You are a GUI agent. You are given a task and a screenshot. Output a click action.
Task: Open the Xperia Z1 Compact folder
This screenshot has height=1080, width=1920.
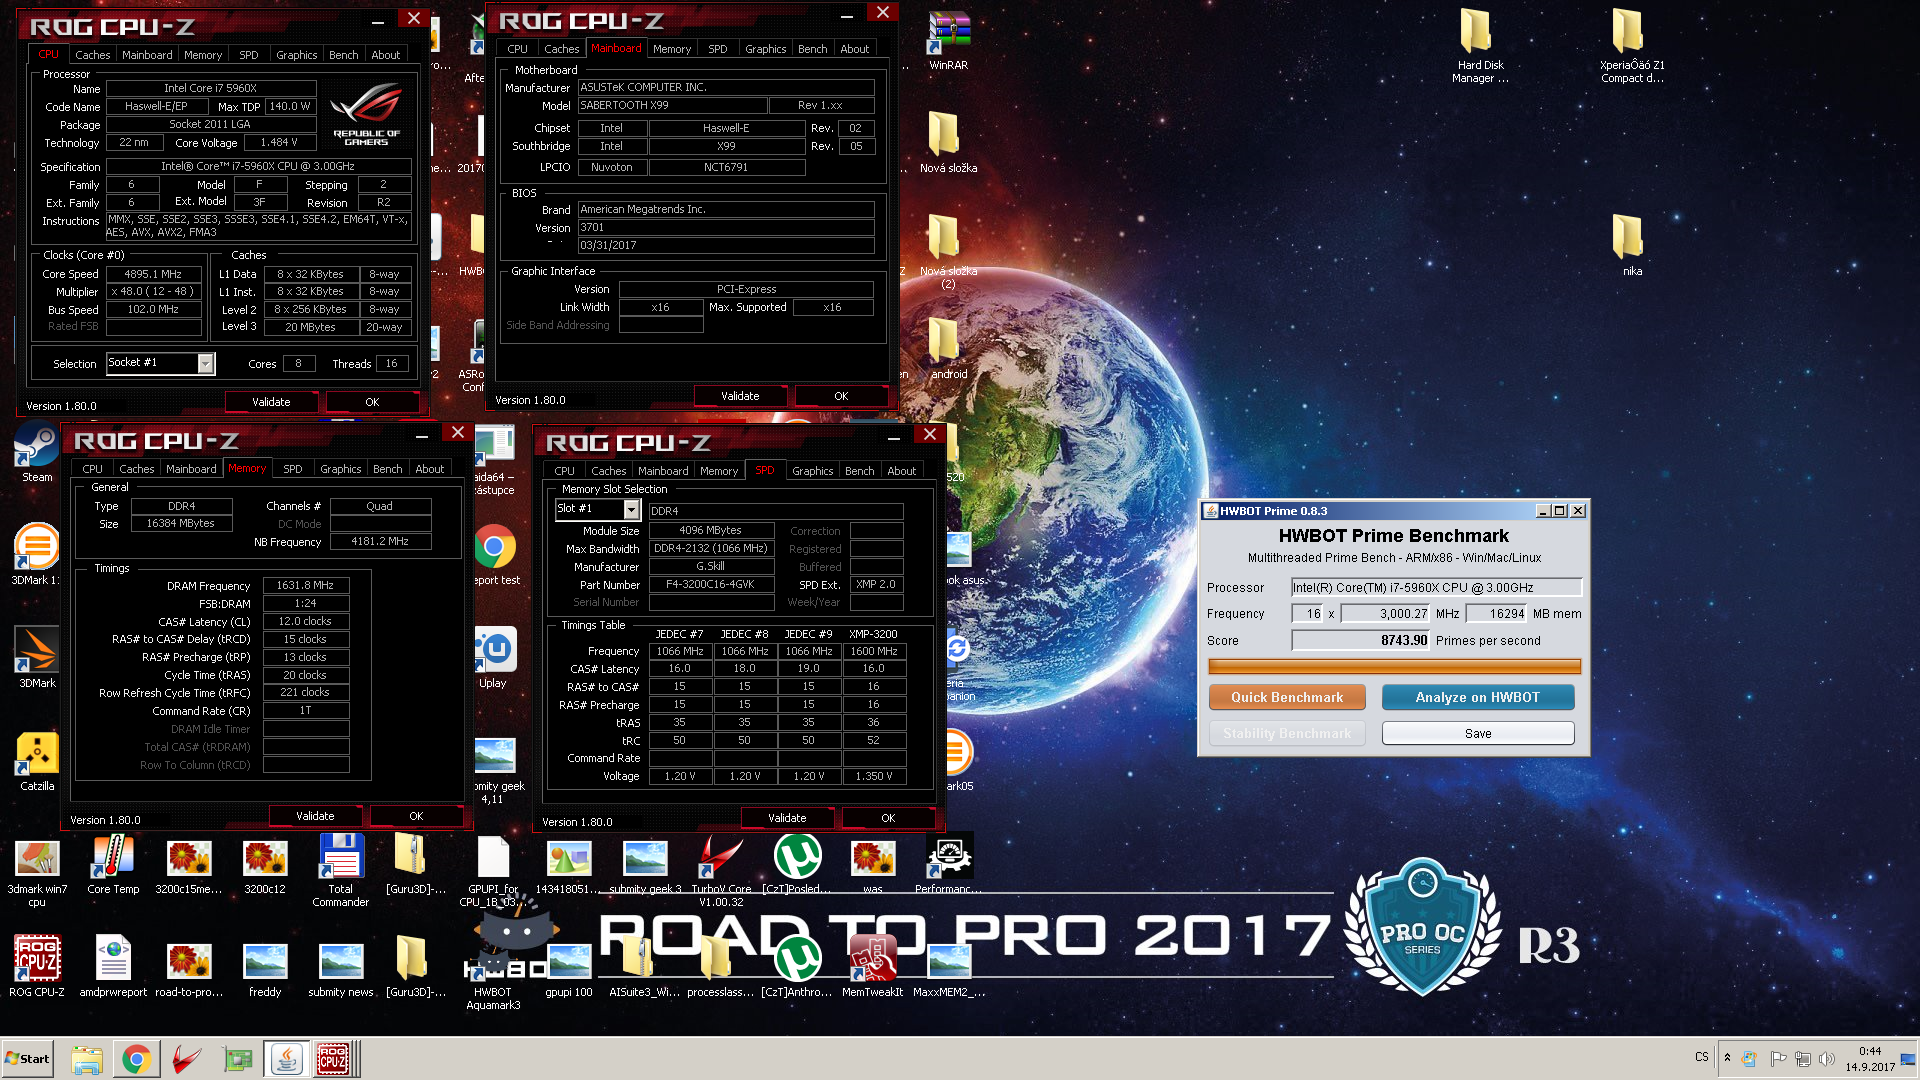point(1631,46)
